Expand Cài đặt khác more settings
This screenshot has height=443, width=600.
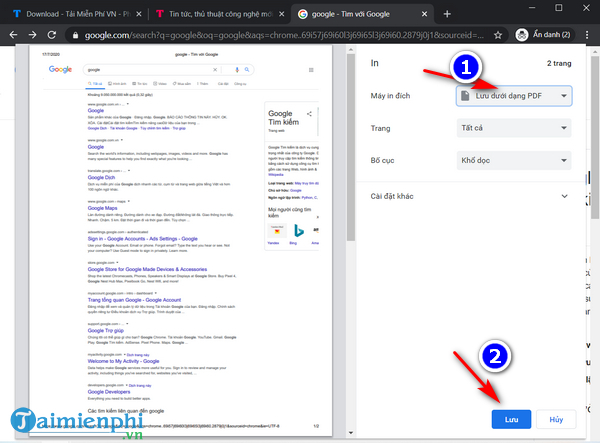[x=469, y=196]
